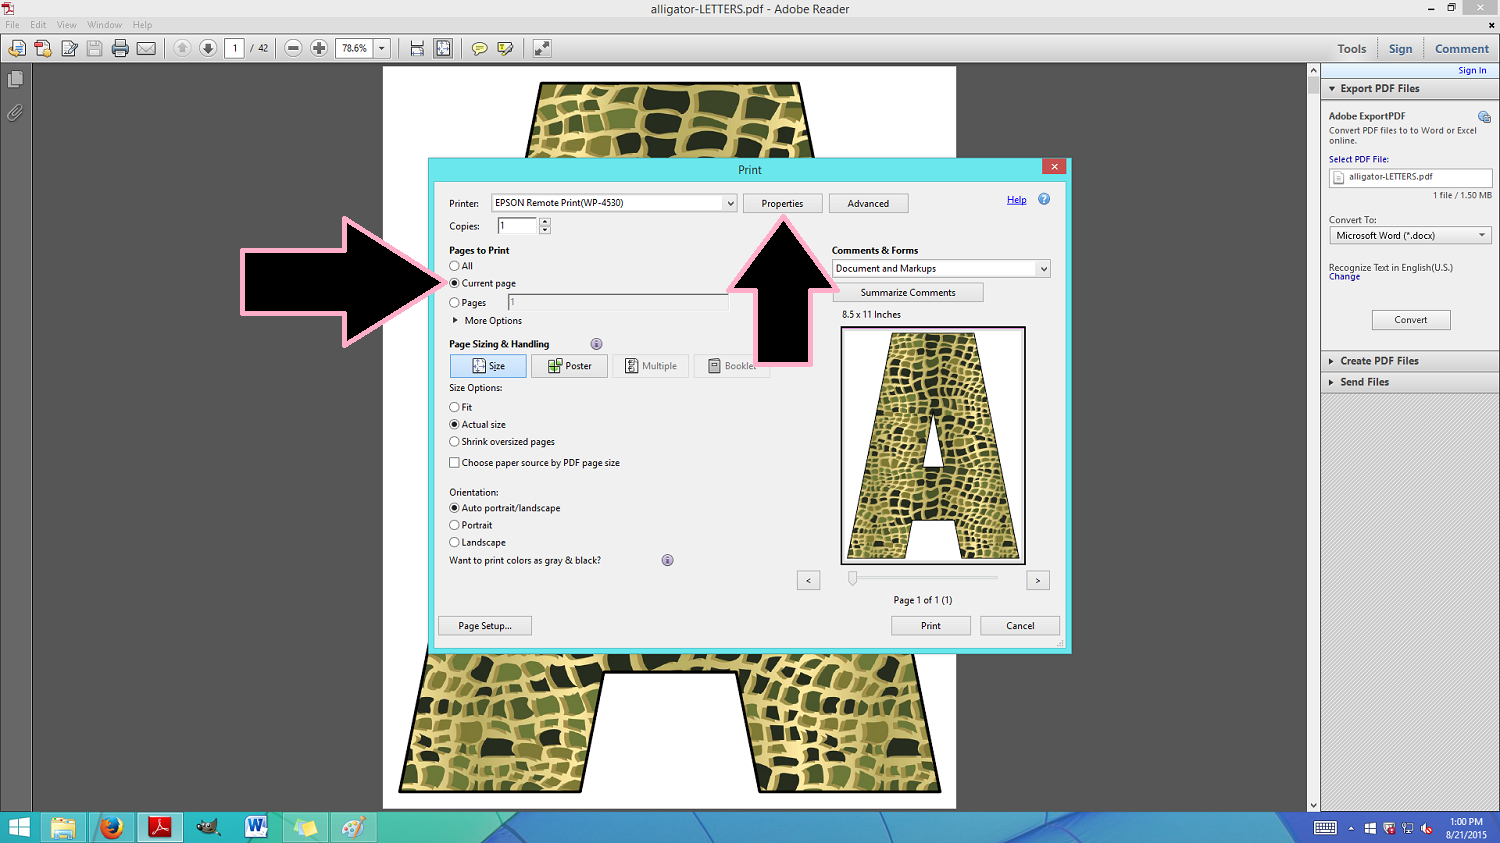Viewport: 1500px width, 843px height.
Task: Select the Pages range radio button
Action: pos(454,302)
